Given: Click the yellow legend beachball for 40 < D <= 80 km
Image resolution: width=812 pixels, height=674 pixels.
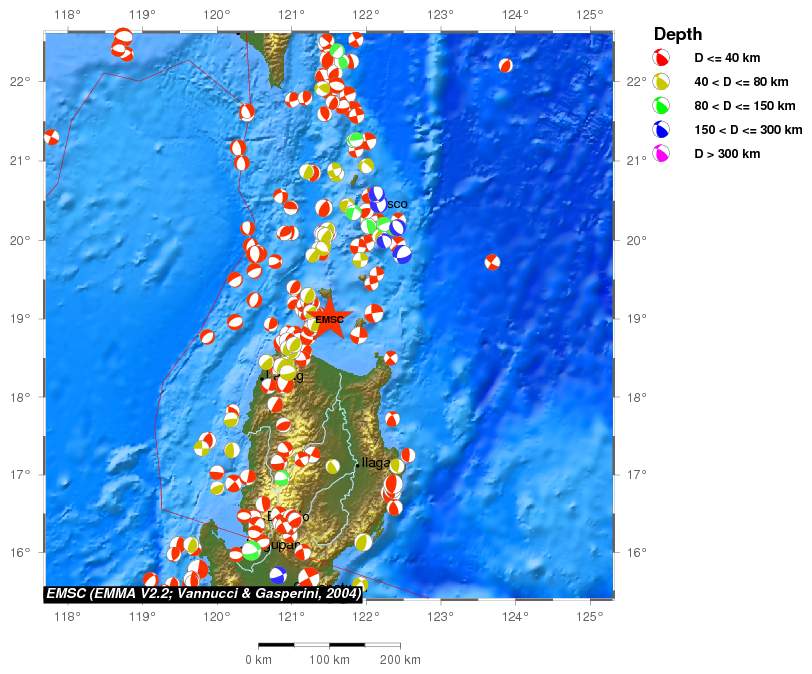Looking at the screenshot, I should coord(661,82).
